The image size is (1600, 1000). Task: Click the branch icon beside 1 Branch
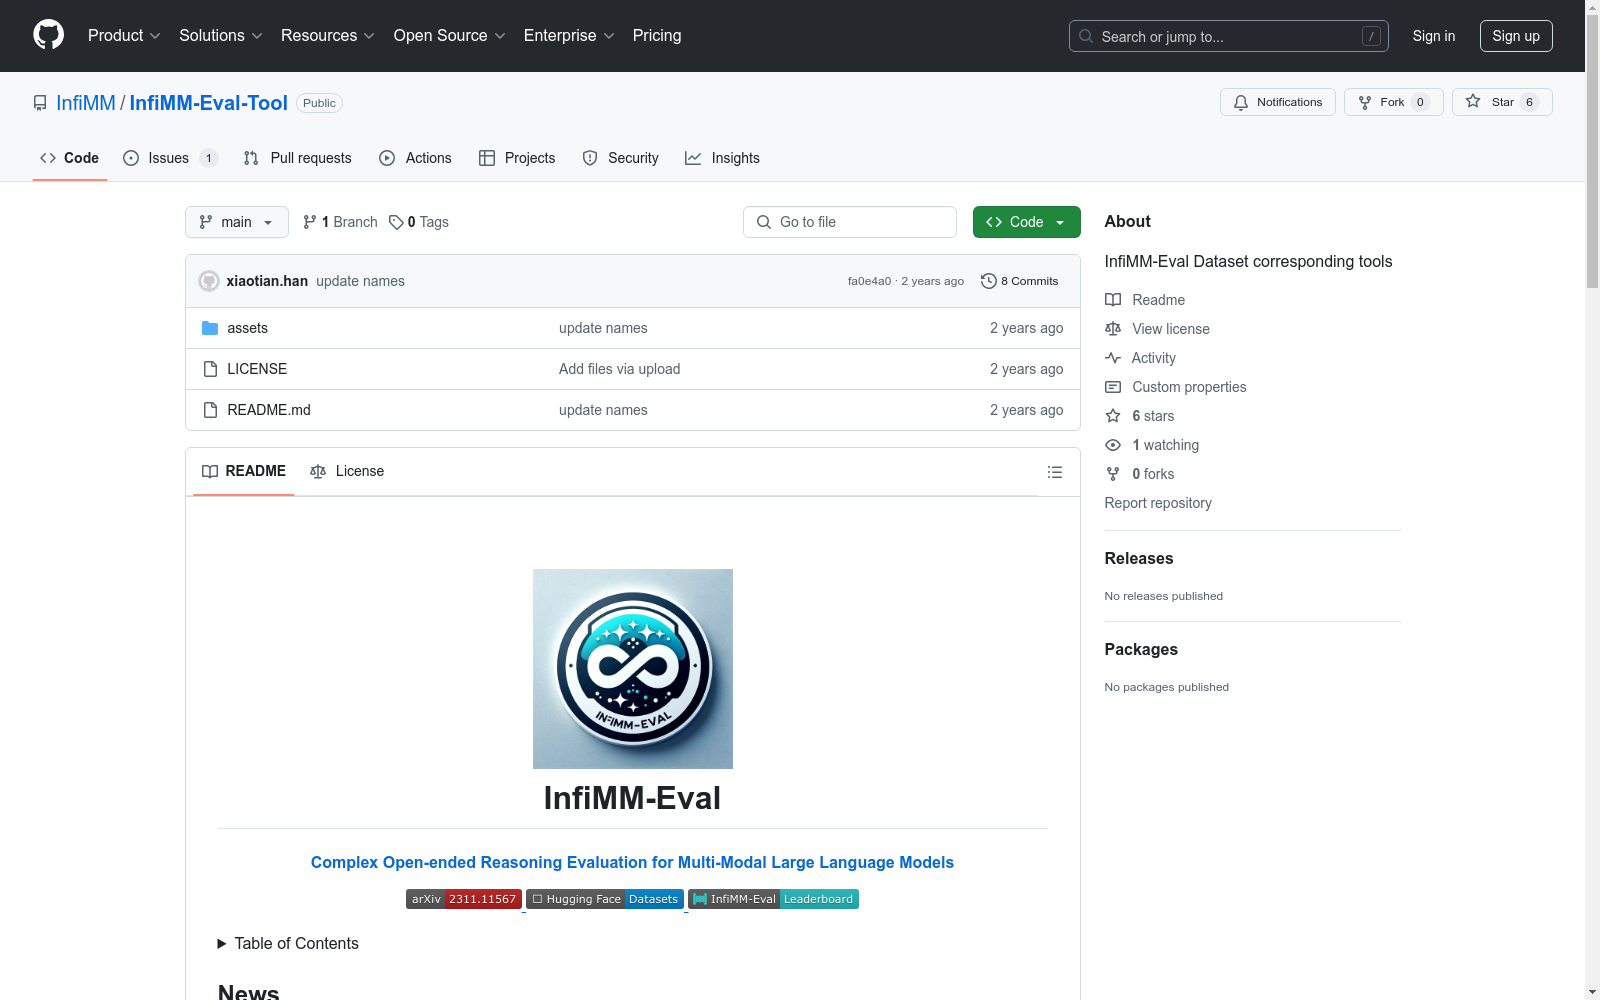point(310,222)
